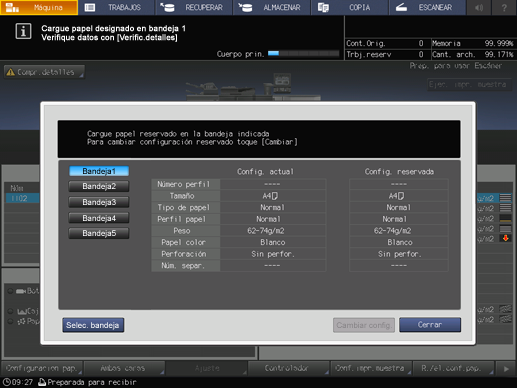Open Controlador bottom menu
This screenshot has height=388, width=517.
click(x=289, y=368)
